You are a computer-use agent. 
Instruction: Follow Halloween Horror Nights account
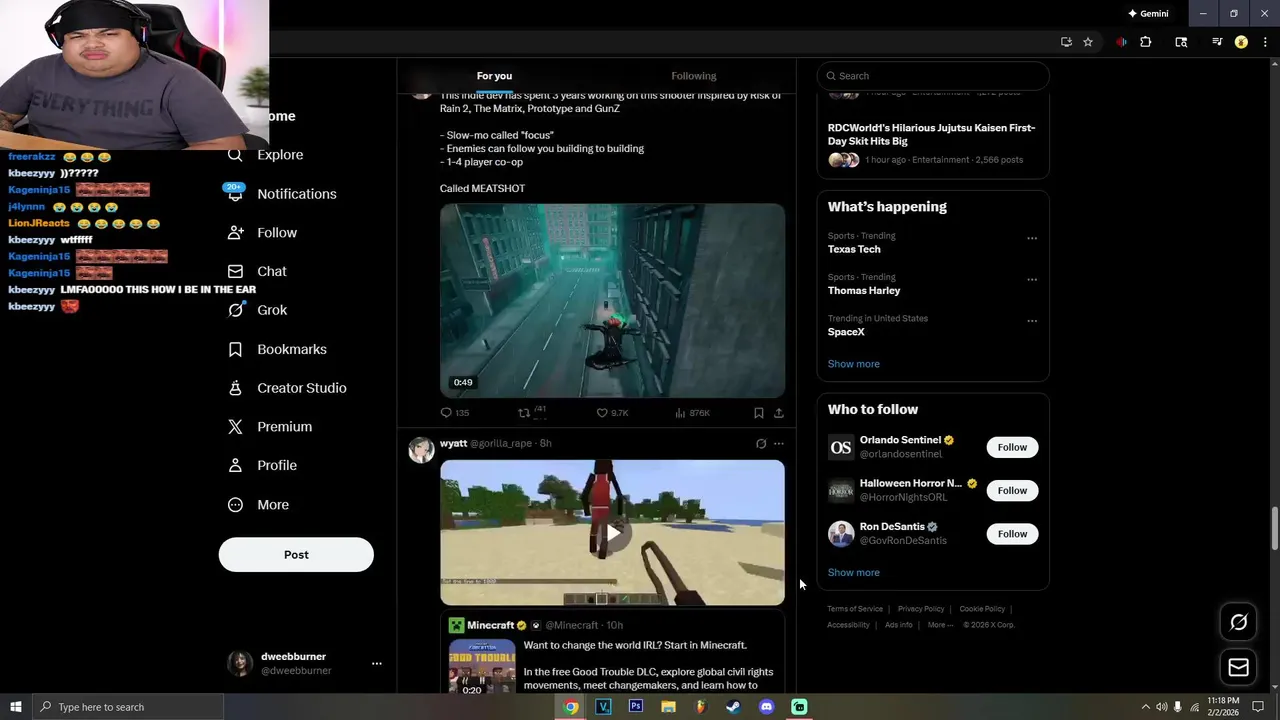pyautogui.click(x=1012, y=490)
